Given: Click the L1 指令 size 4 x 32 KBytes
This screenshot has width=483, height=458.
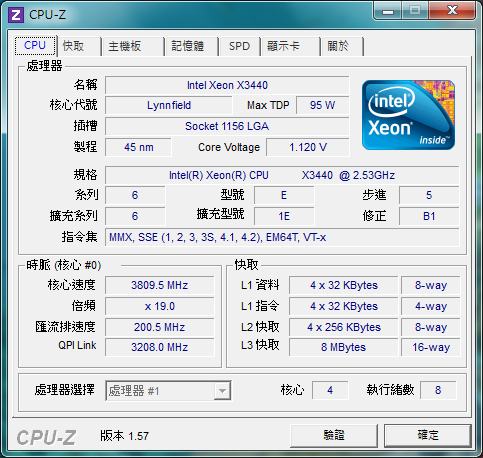Looking at the screenshot, I should (x=344, y=306).
